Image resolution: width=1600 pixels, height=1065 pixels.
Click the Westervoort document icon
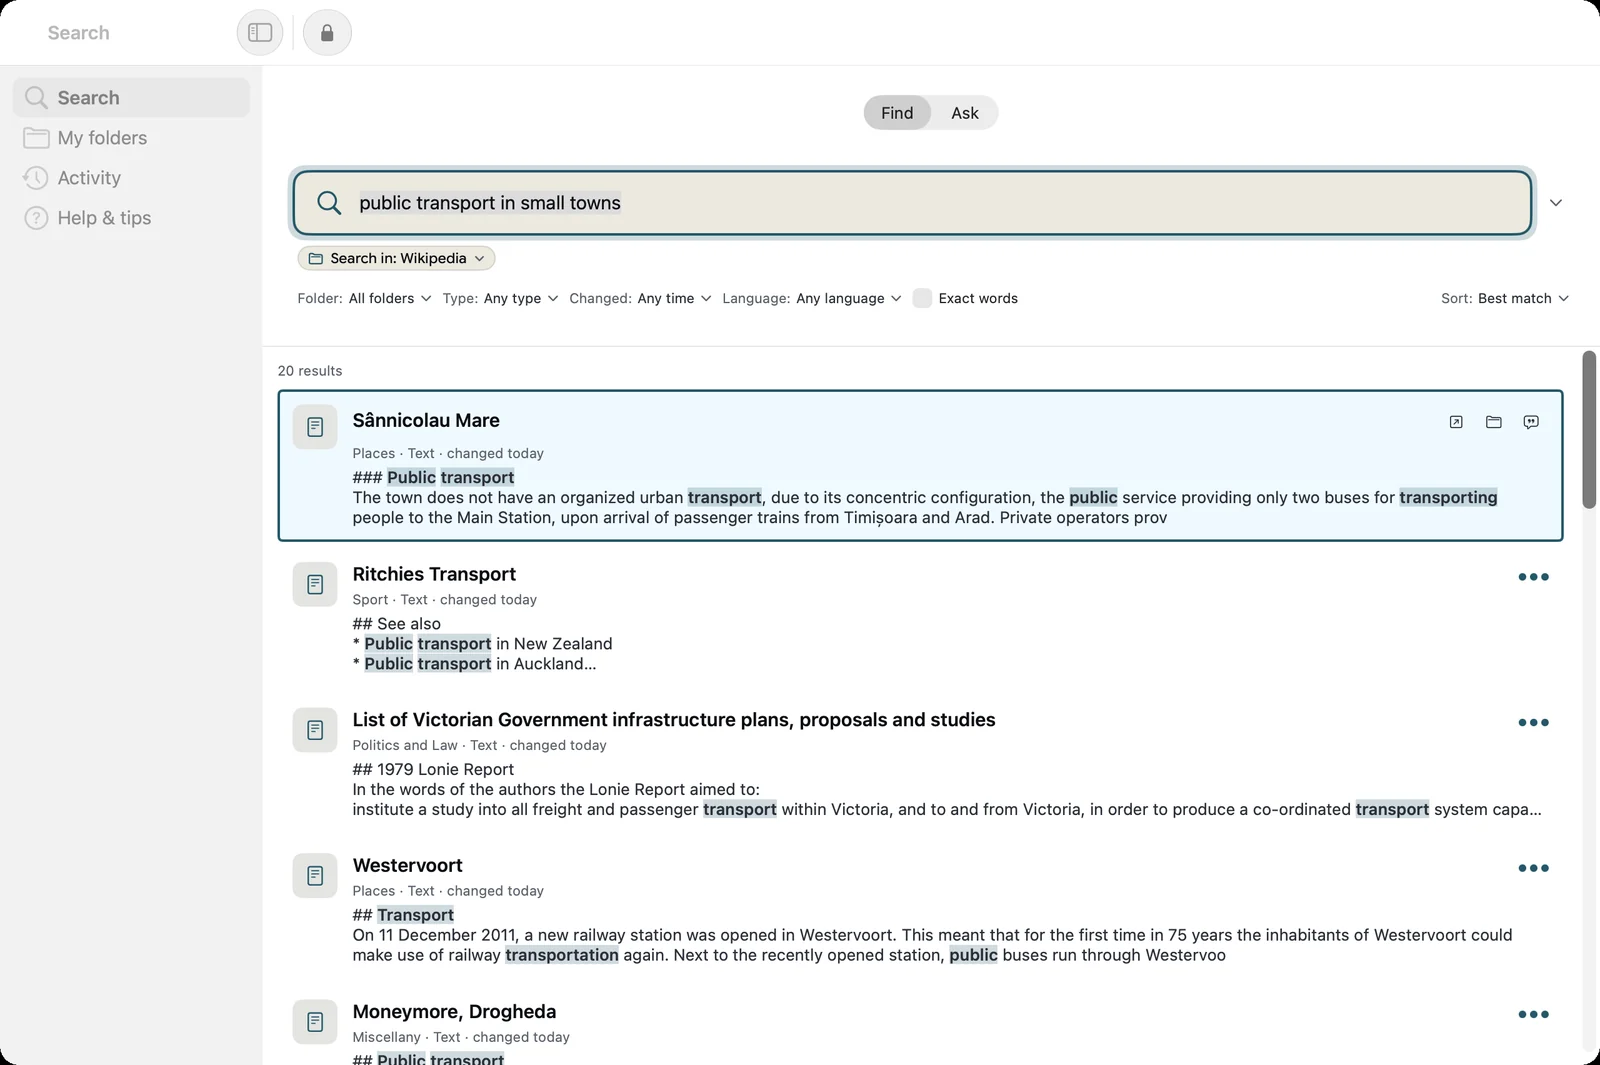(315, 876)
